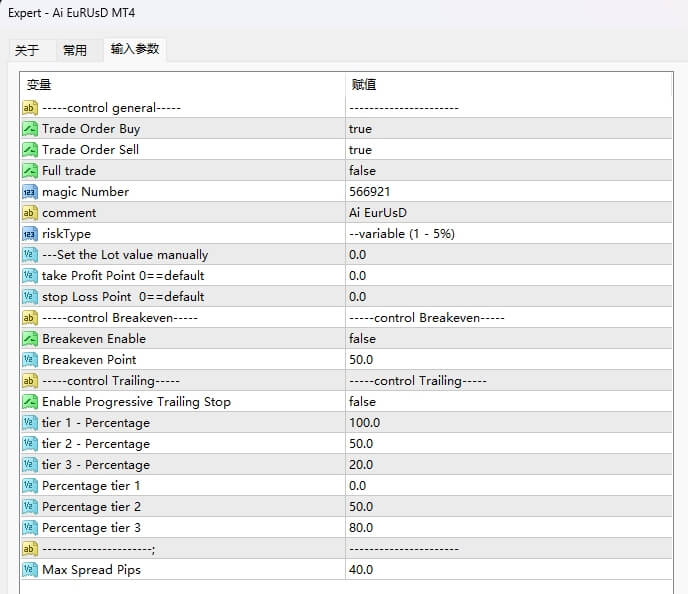The height and width of the screenshot is (594, 688).
Task: Toggle the Breakeven Enable false value
Action: [362, 339]
